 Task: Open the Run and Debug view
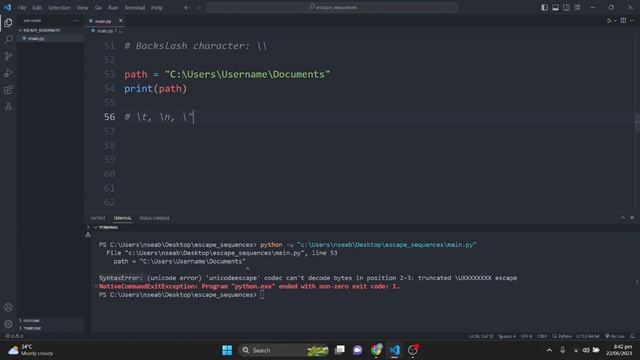[8, 73]
